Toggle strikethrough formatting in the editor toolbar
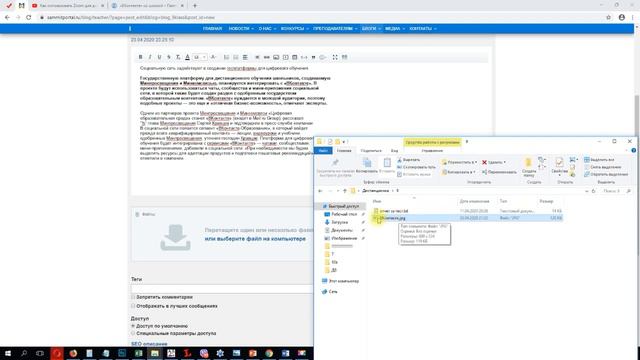The width and height of the screenshot is (640, 360). click(x=169, y=57)
